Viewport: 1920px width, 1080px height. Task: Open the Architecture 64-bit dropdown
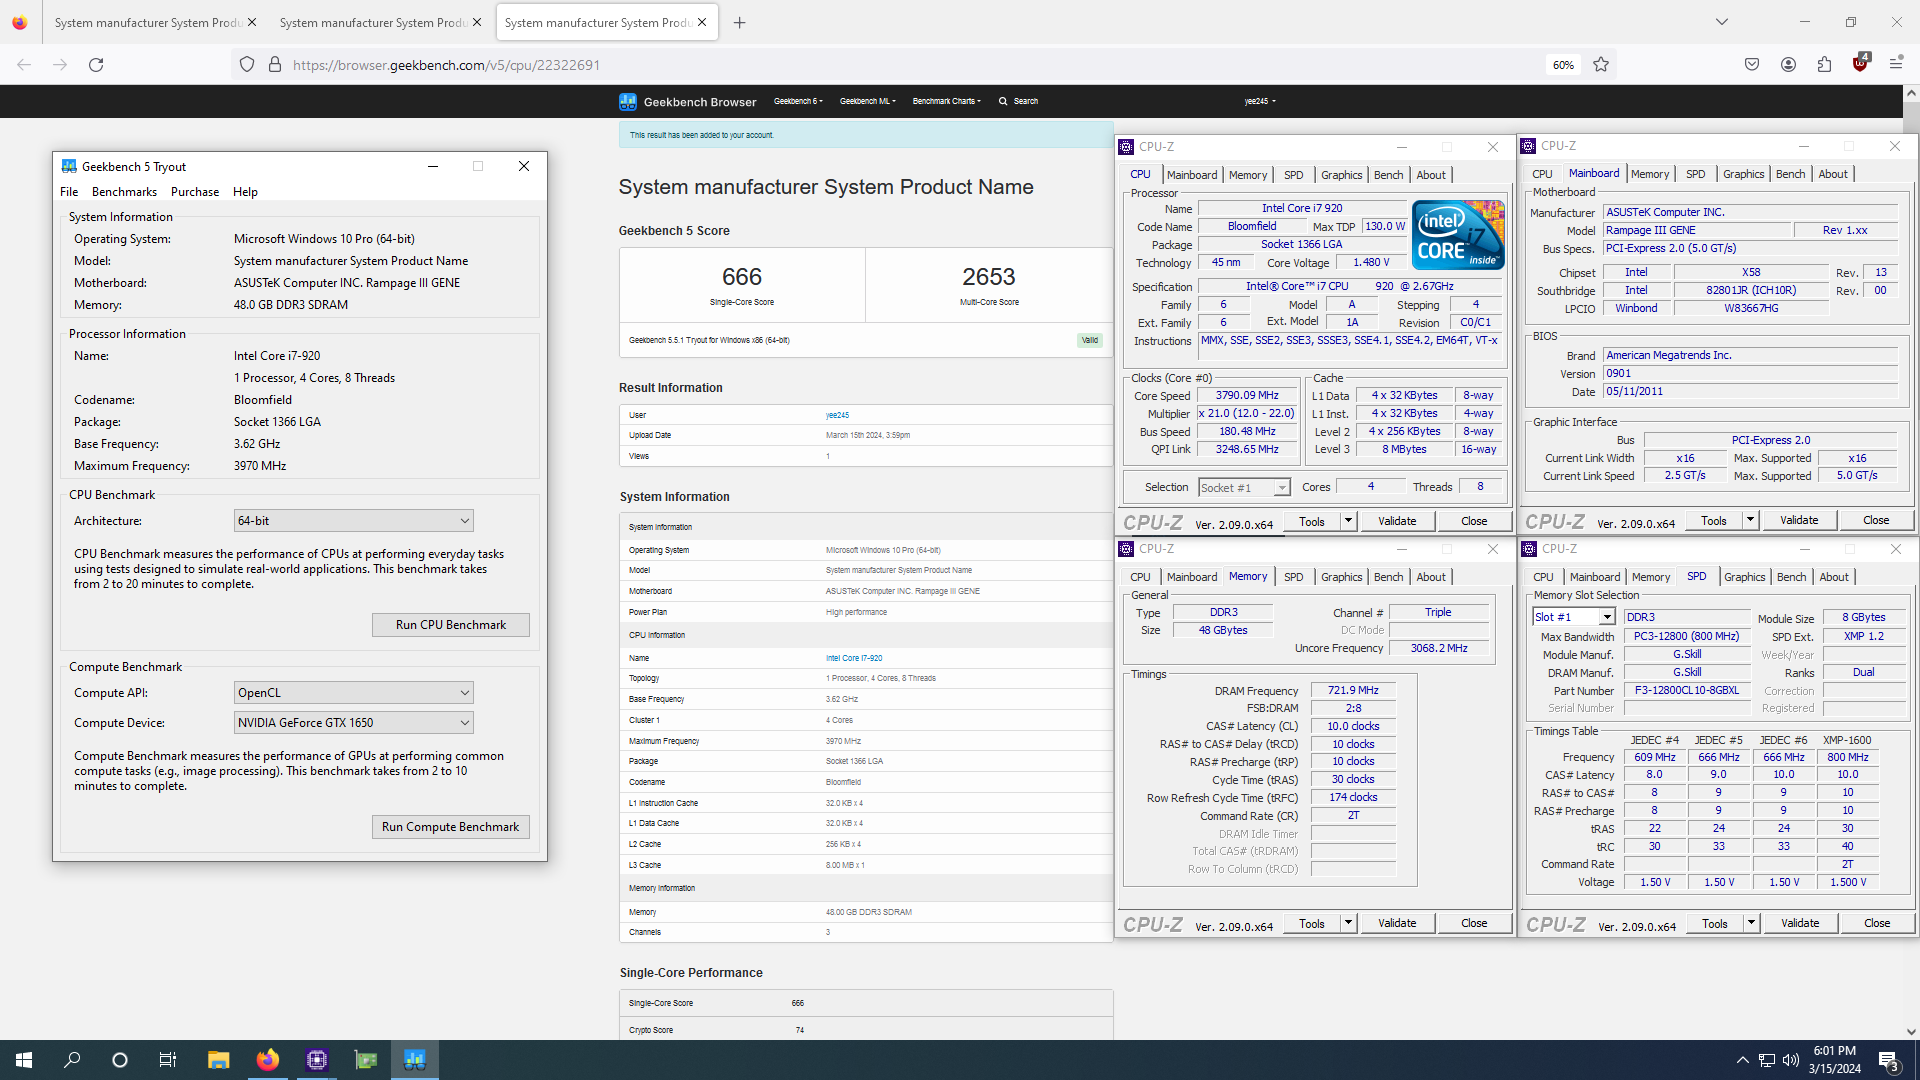click(353, 521)
